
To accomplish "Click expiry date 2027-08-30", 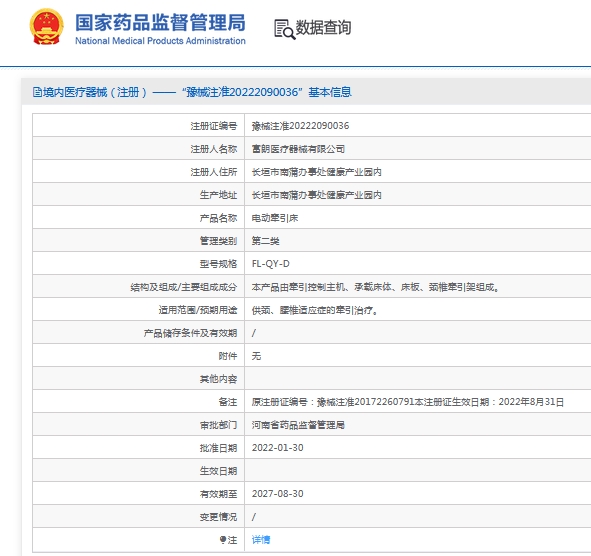I will (277, 494).
